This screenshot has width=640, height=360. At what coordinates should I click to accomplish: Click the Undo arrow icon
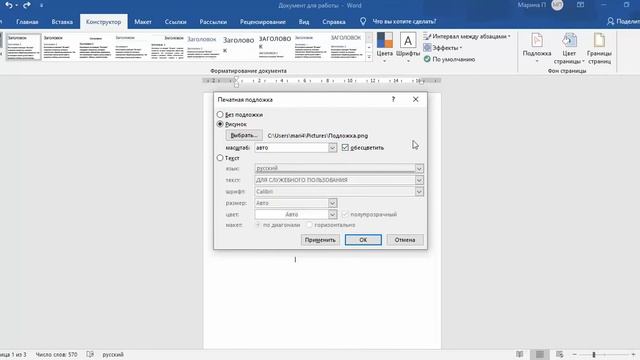tap(9, 5)
